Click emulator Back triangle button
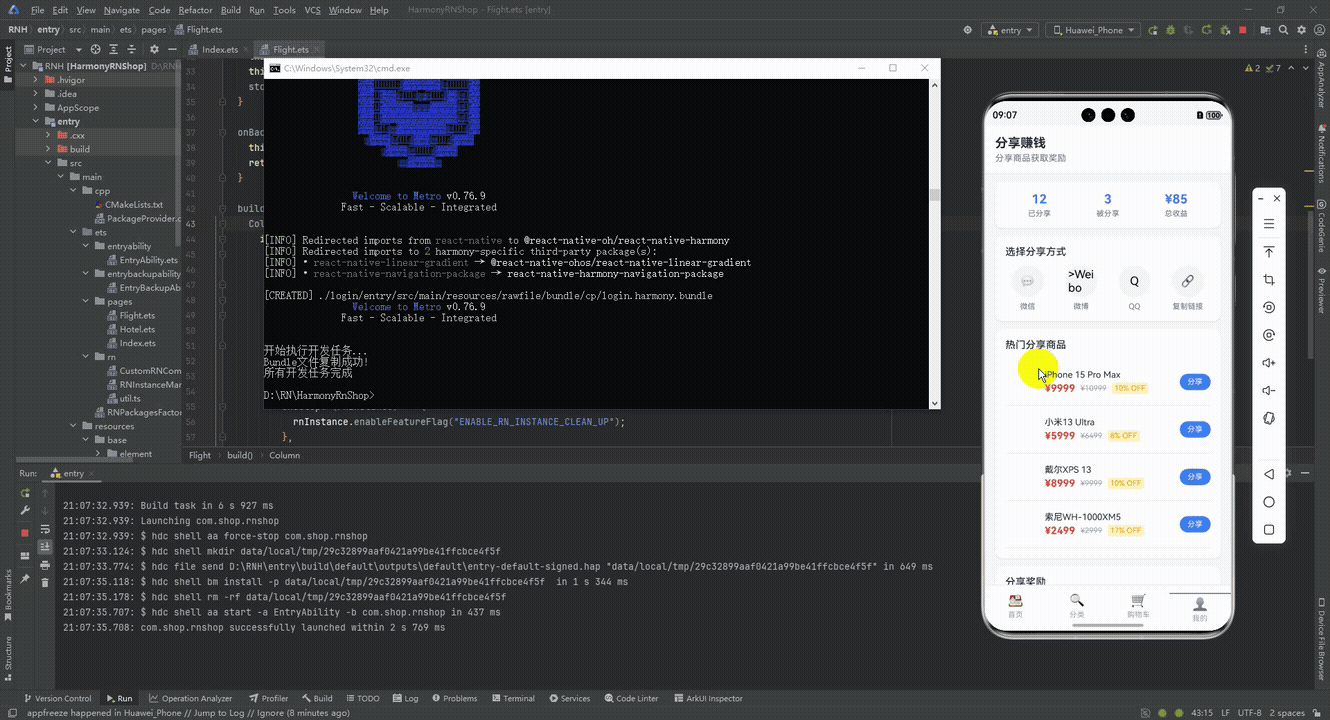 click(x=1269, y=474)
